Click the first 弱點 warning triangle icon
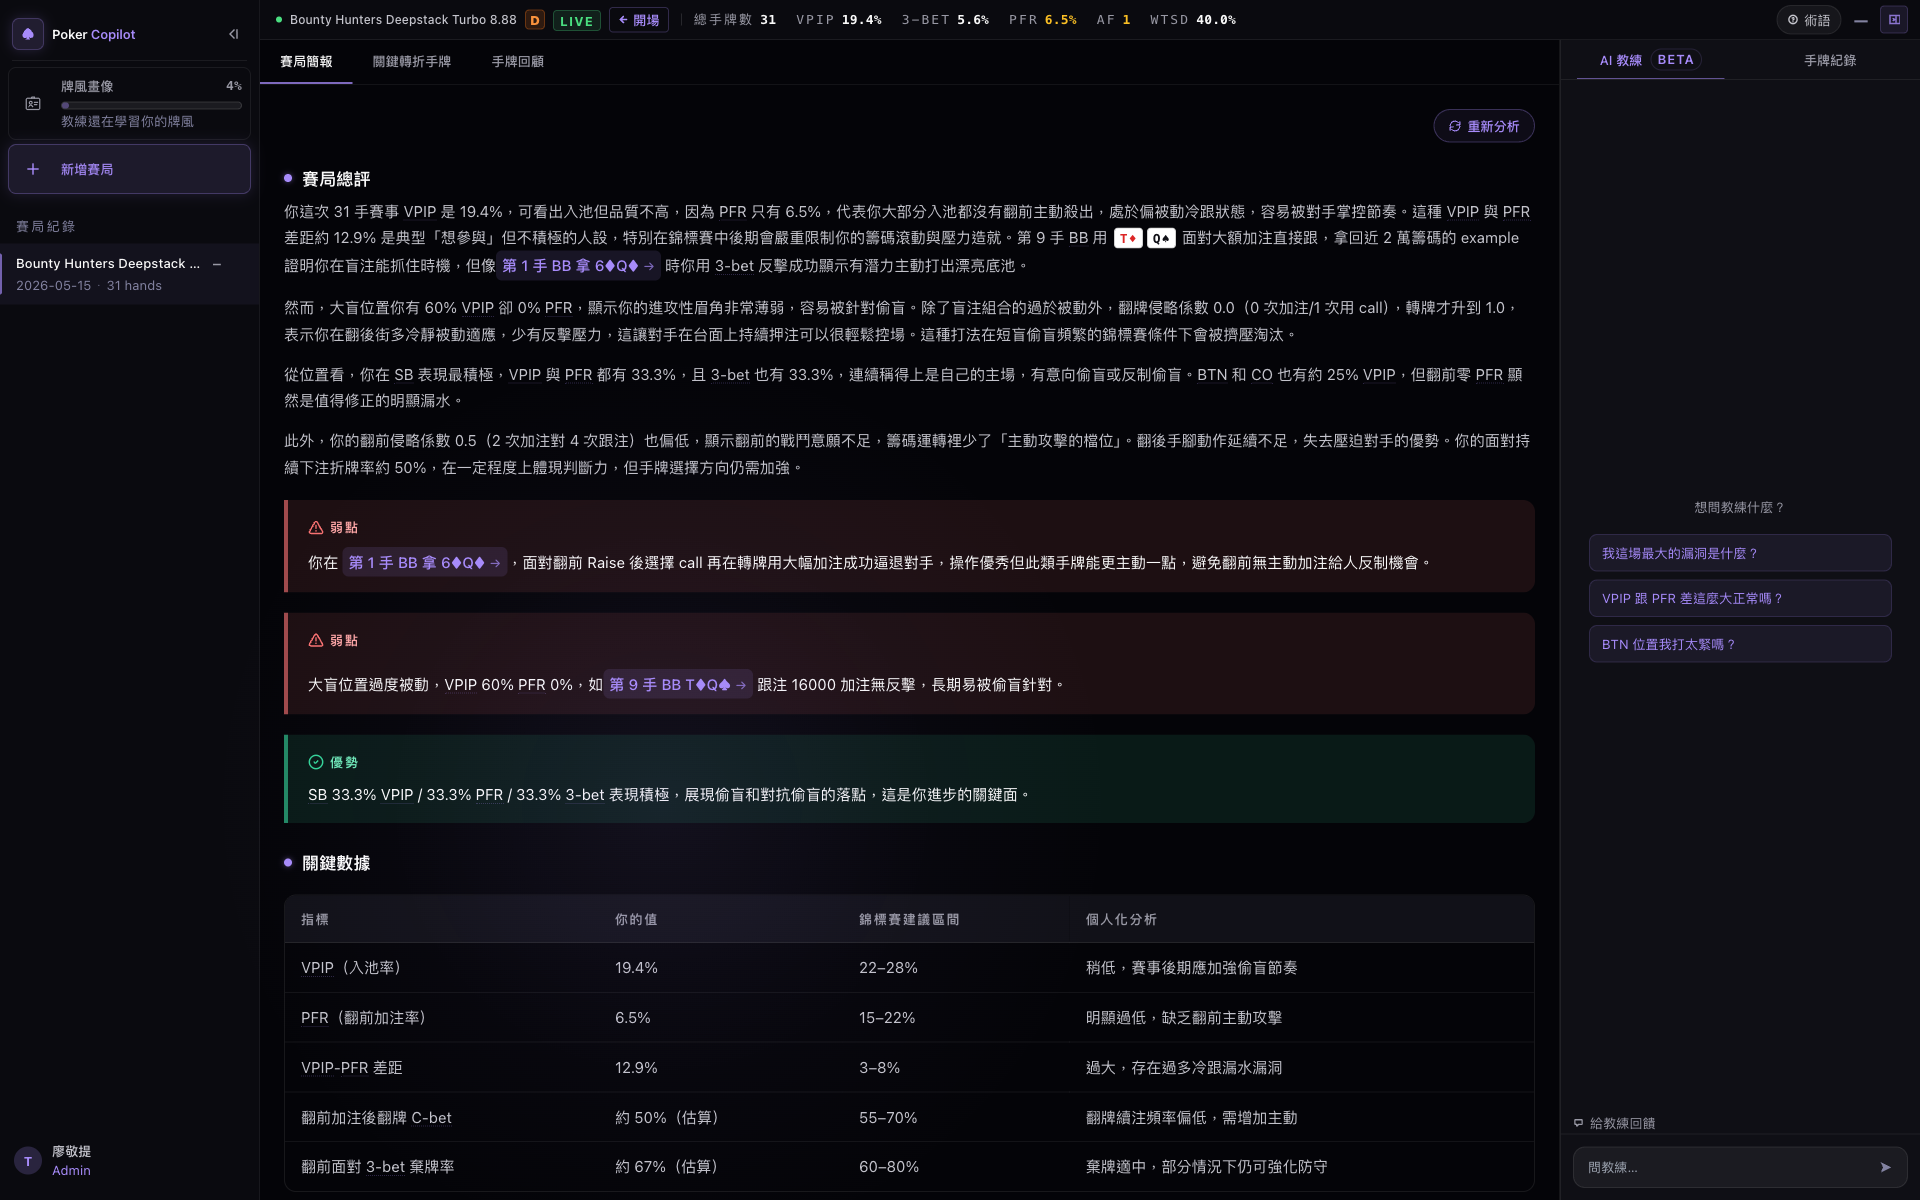1920x1200 pixels. click(x=316, y=527)
